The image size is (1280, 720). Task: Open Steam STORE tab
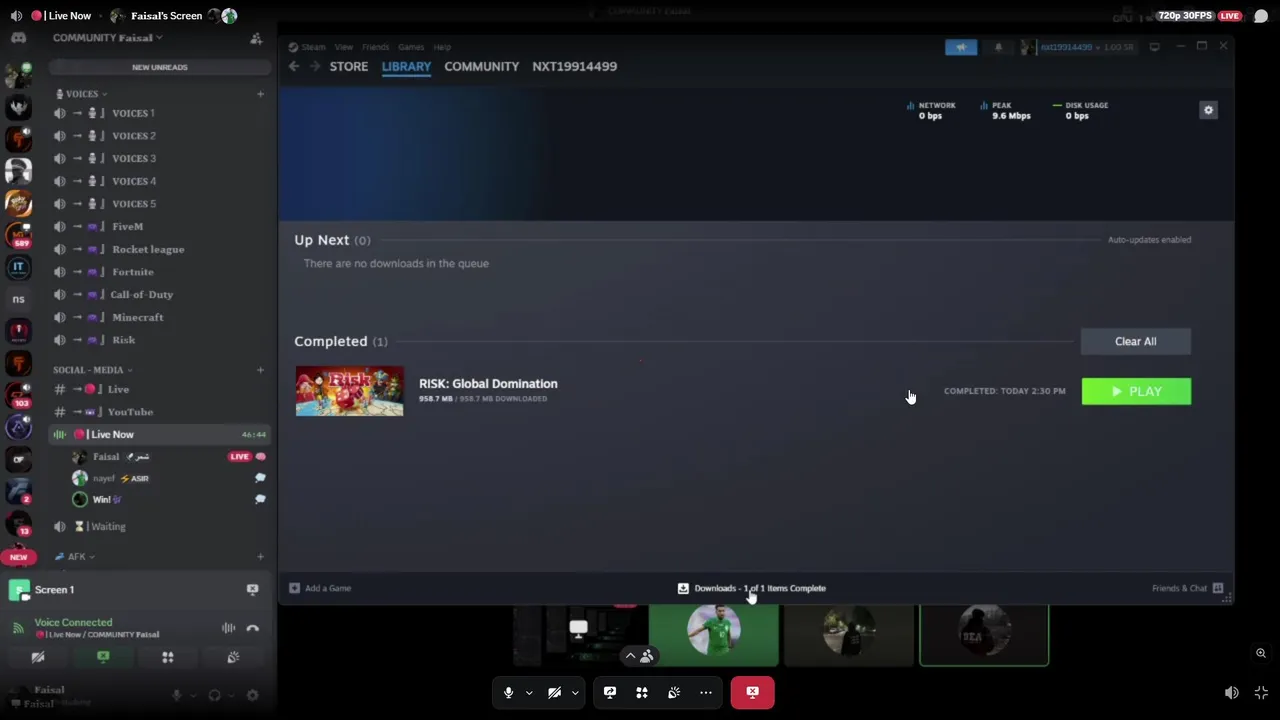(x=349, y=66)
